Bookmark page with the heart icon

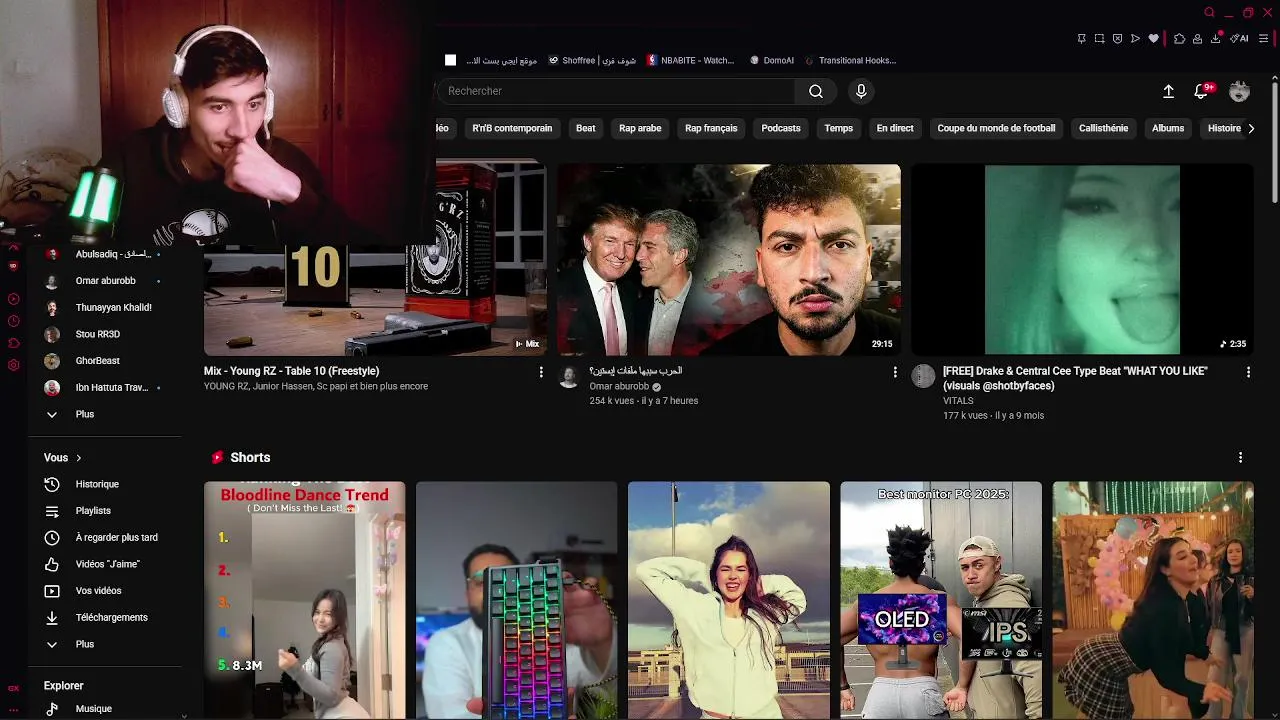(1153, 39)
